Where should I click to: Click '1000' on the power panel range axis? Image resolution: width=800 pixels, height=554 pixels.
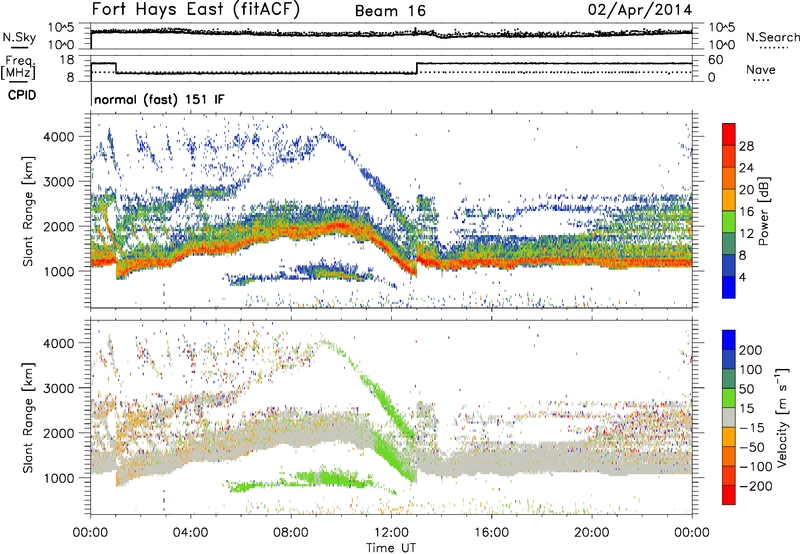tap(58, 271)
